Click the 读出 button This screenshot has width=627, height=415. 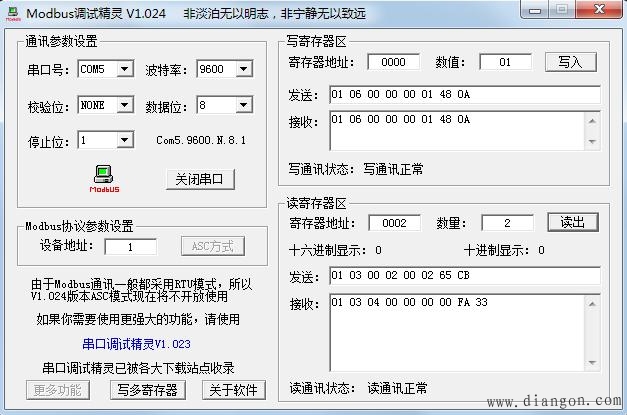coord(573,222)
